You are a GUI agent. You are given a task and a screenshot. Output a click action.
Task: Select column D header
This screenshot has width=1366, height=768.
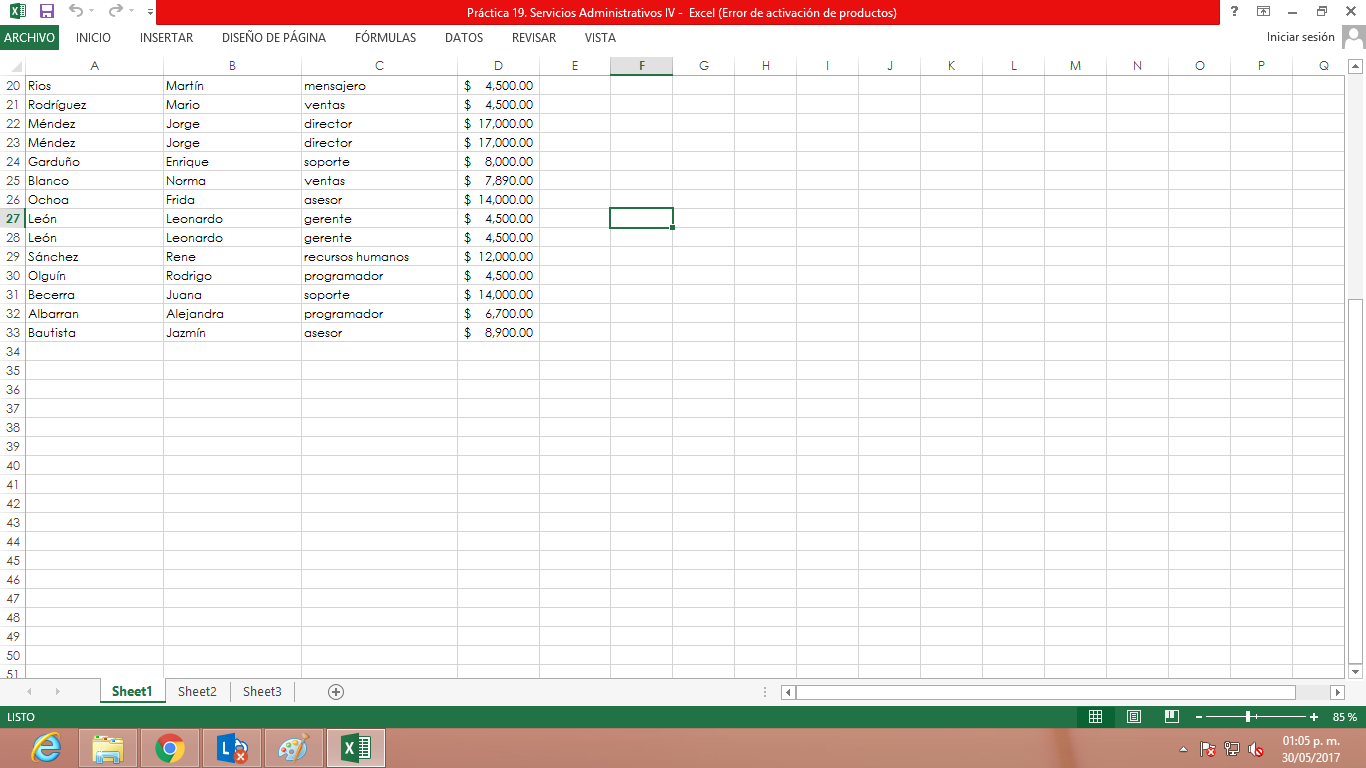498,66
